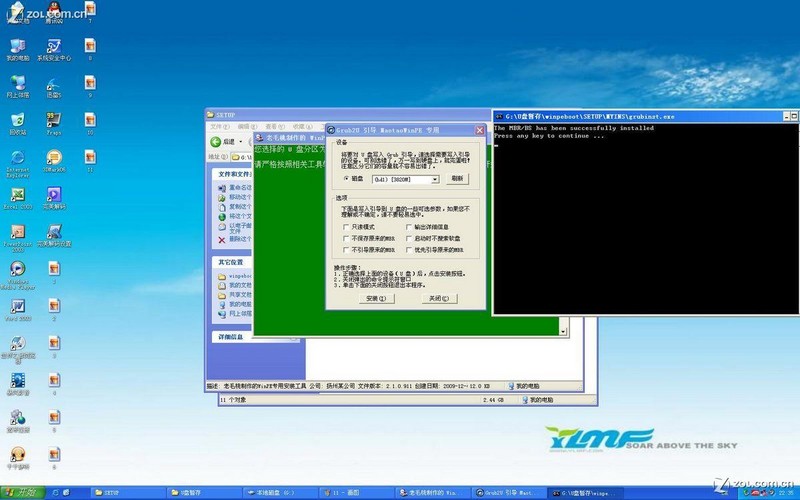Click the green Back arrow in the SETUP window
The width and height of the screenshot is (800, 500).
point(216,142)
